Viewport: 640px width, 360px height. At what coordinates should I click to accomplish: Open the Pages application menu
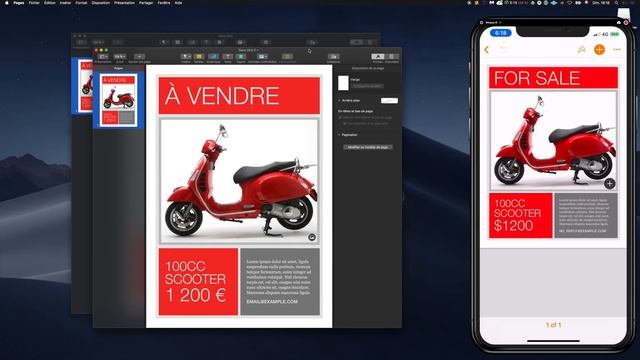tap(19, 3)
